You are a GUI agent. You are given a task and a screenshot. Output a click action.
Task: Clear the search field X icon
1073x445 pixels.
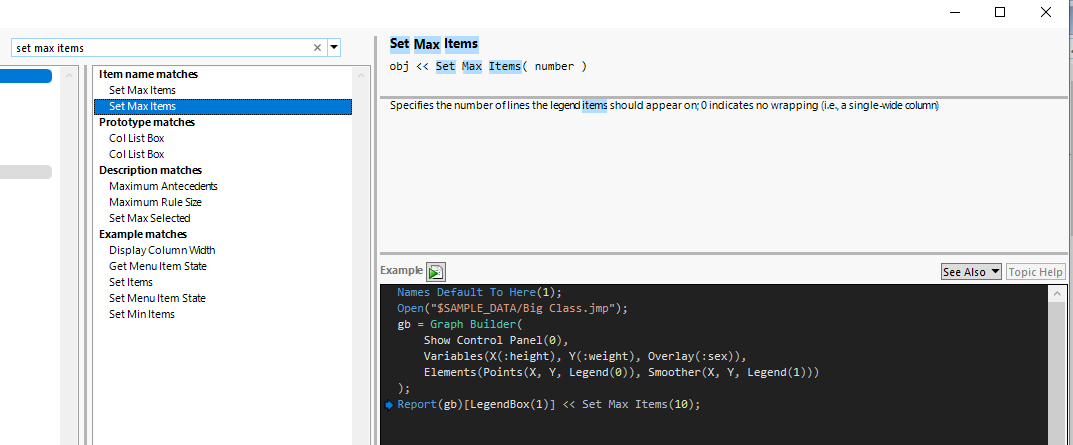click(x=318, y=47)
